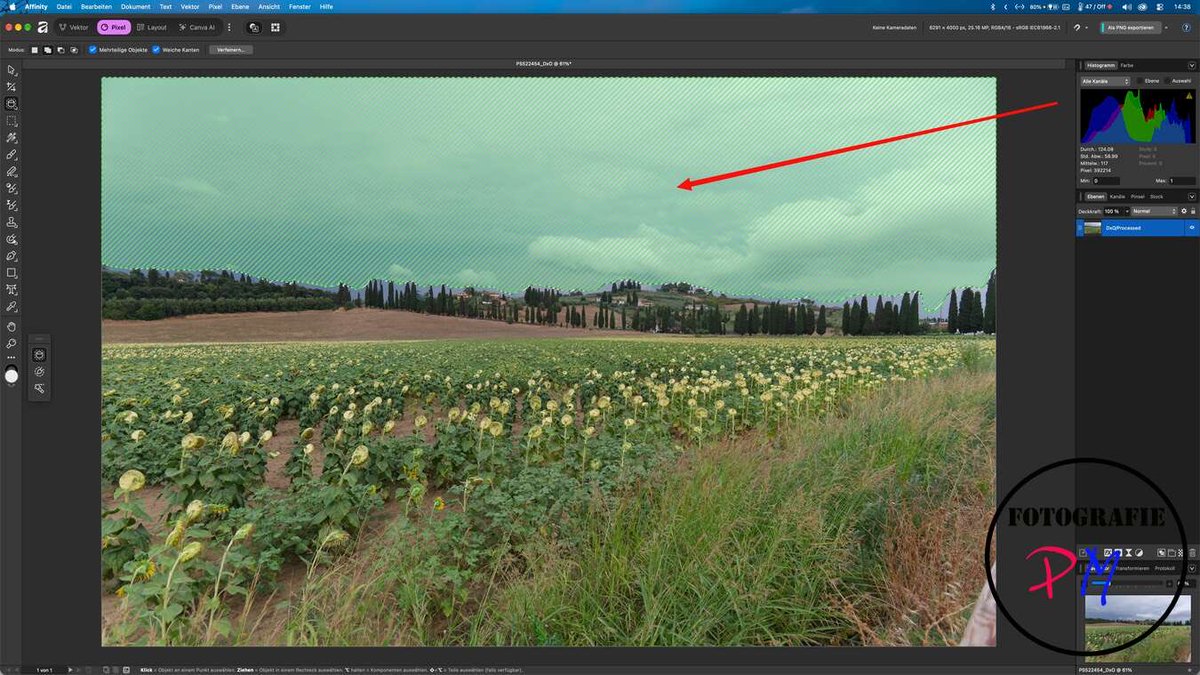The height and width of the screenshot is (675, 1200).
Task: Expand the Histogramm panel options chevron
Action: (x=1192, y=66)
